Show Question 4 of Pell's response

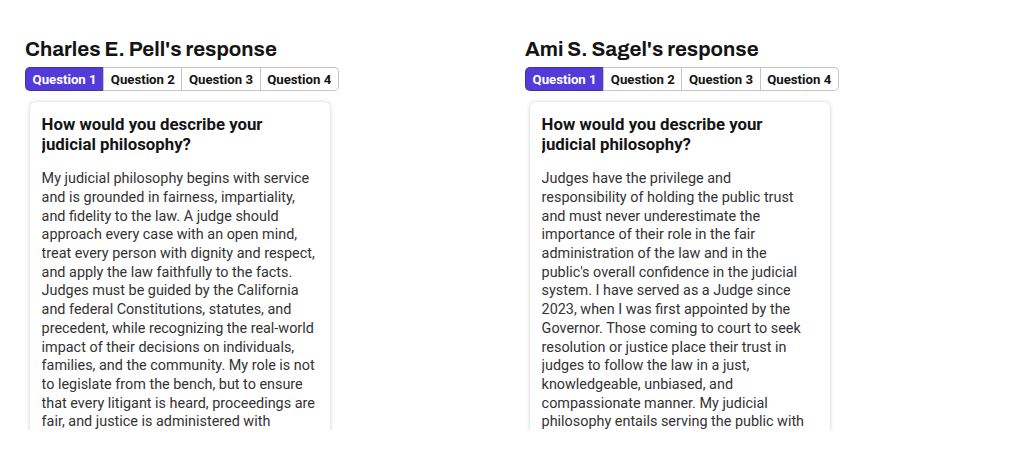(299, 80)
